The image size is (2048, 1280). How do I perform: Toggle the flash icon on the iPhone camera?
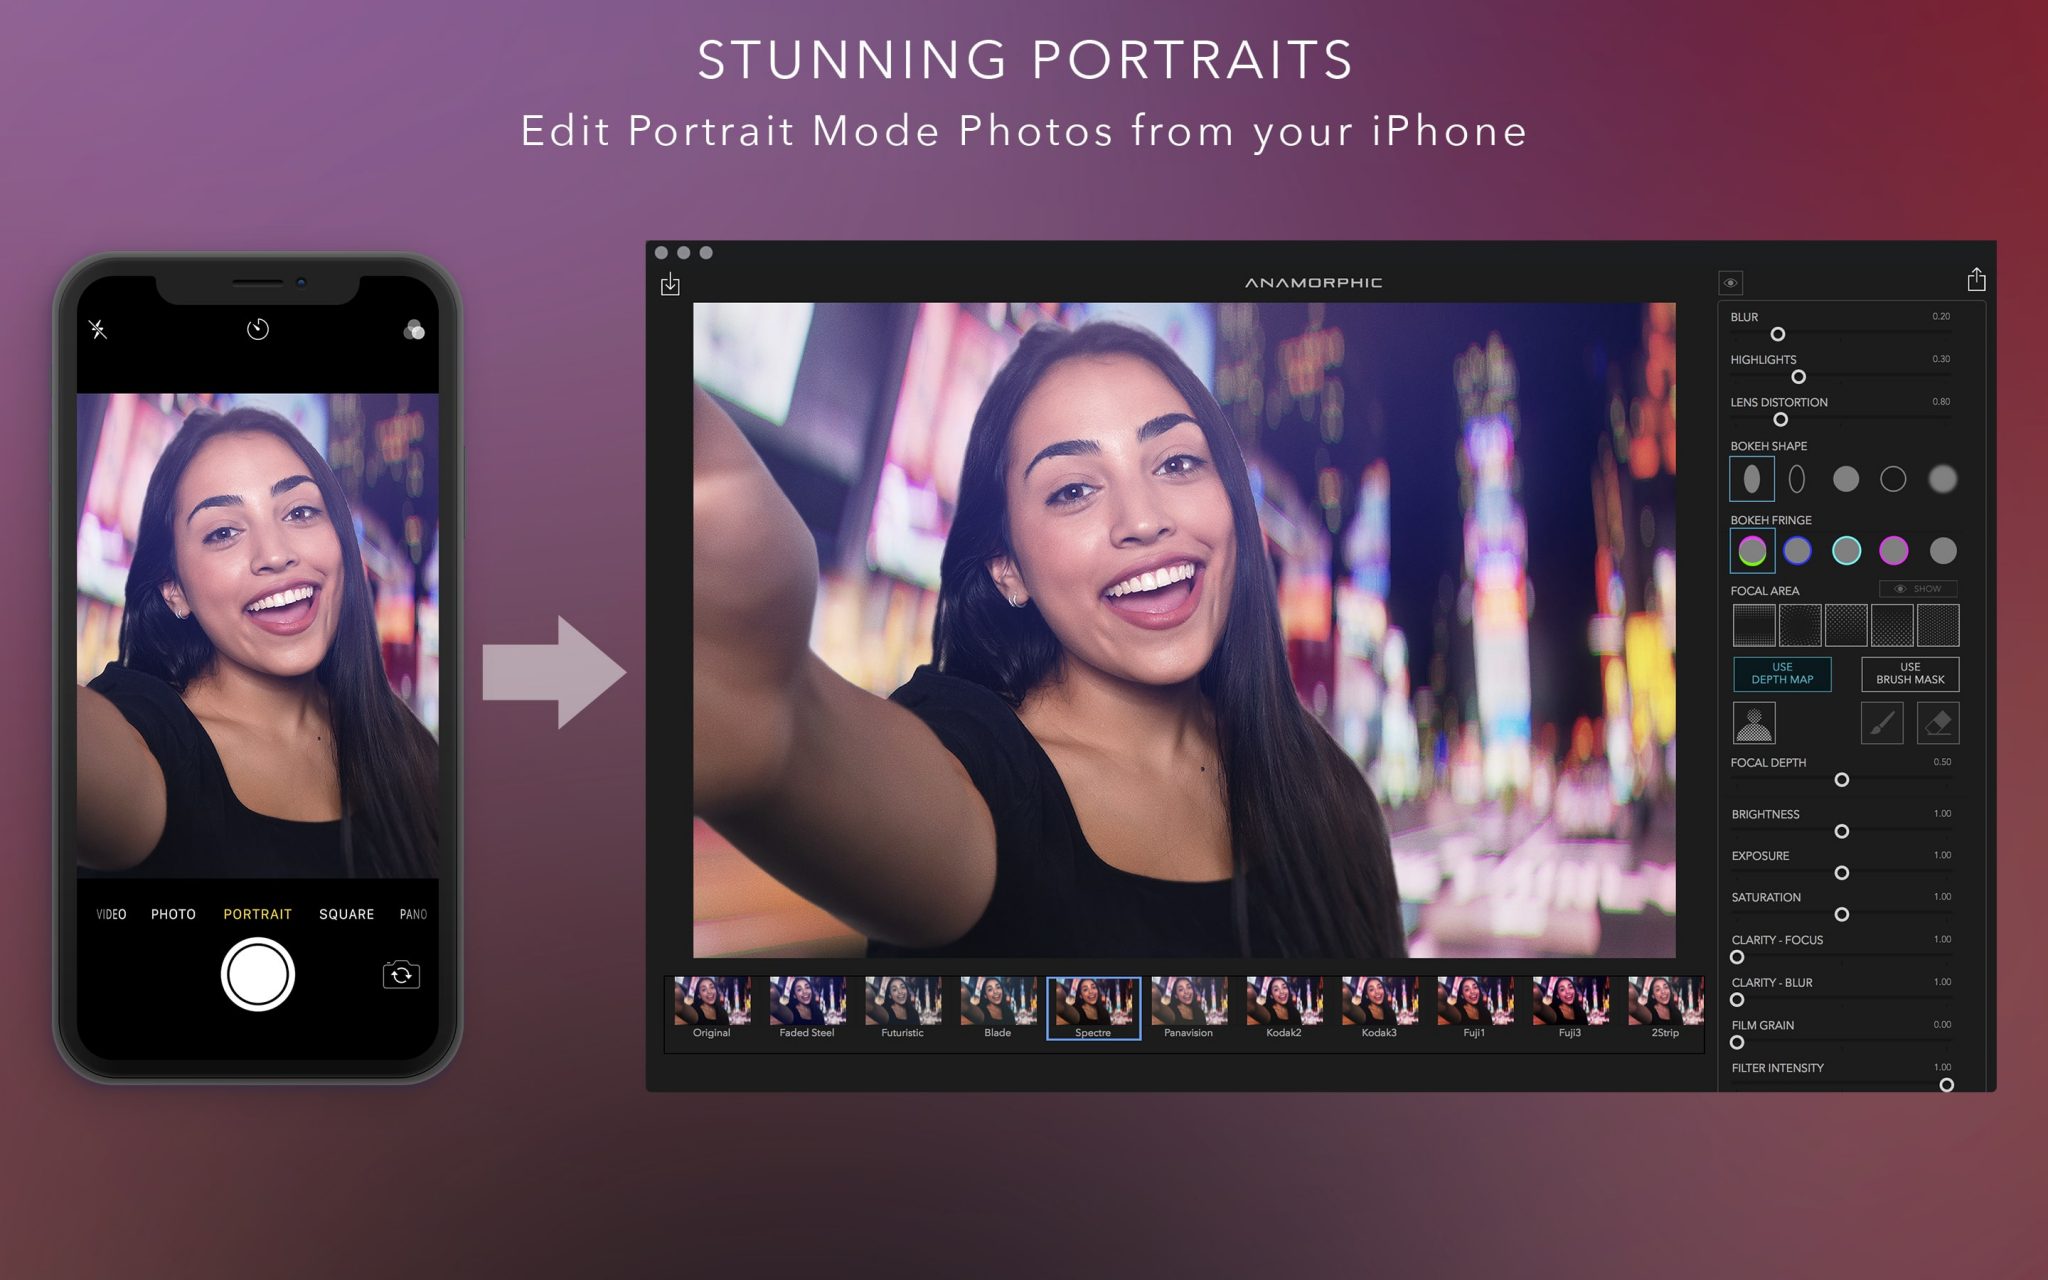(x=97, y=328)
